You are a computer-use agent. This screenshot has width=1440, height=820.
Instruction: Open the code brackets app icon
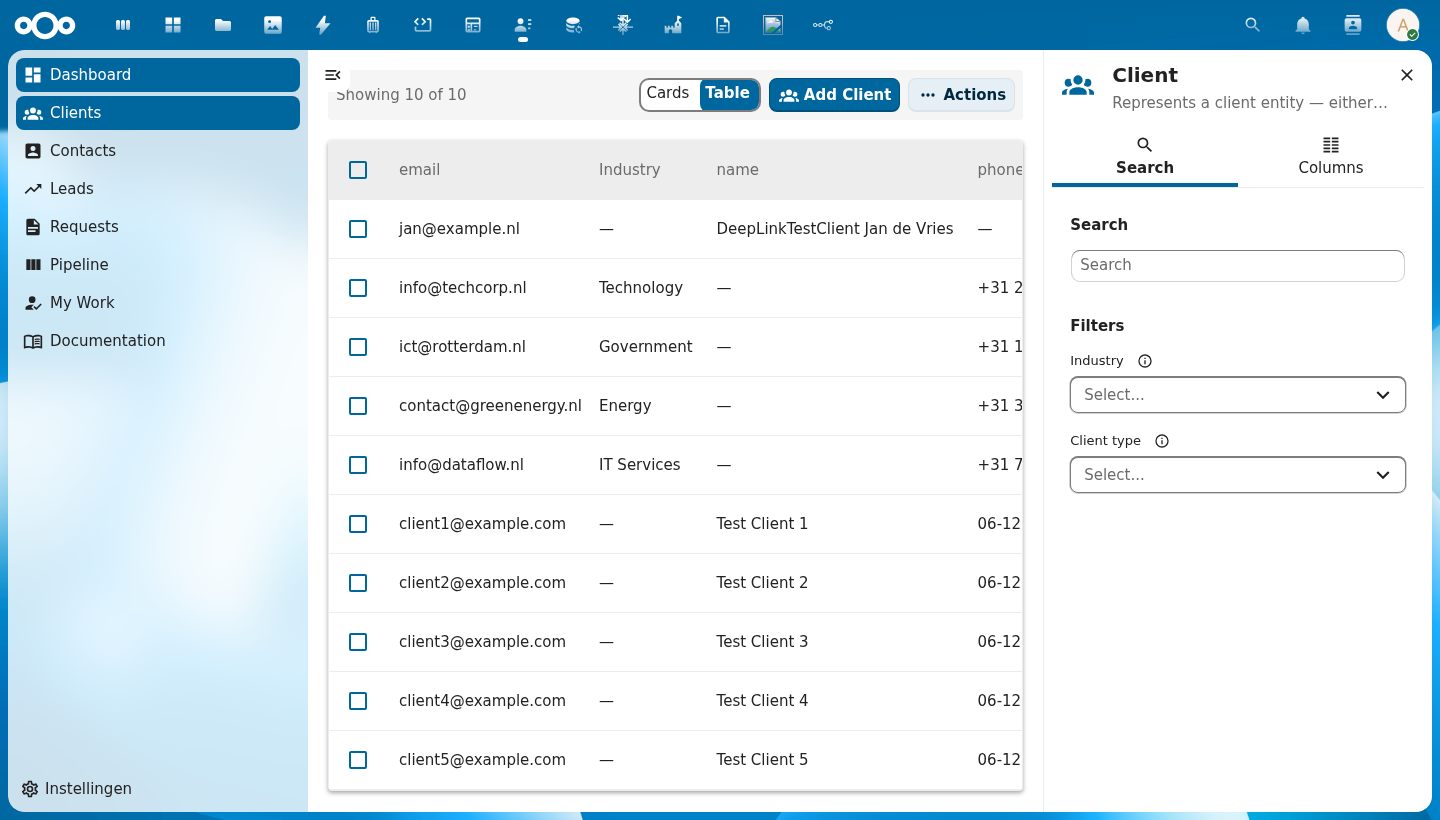[423, 25]
